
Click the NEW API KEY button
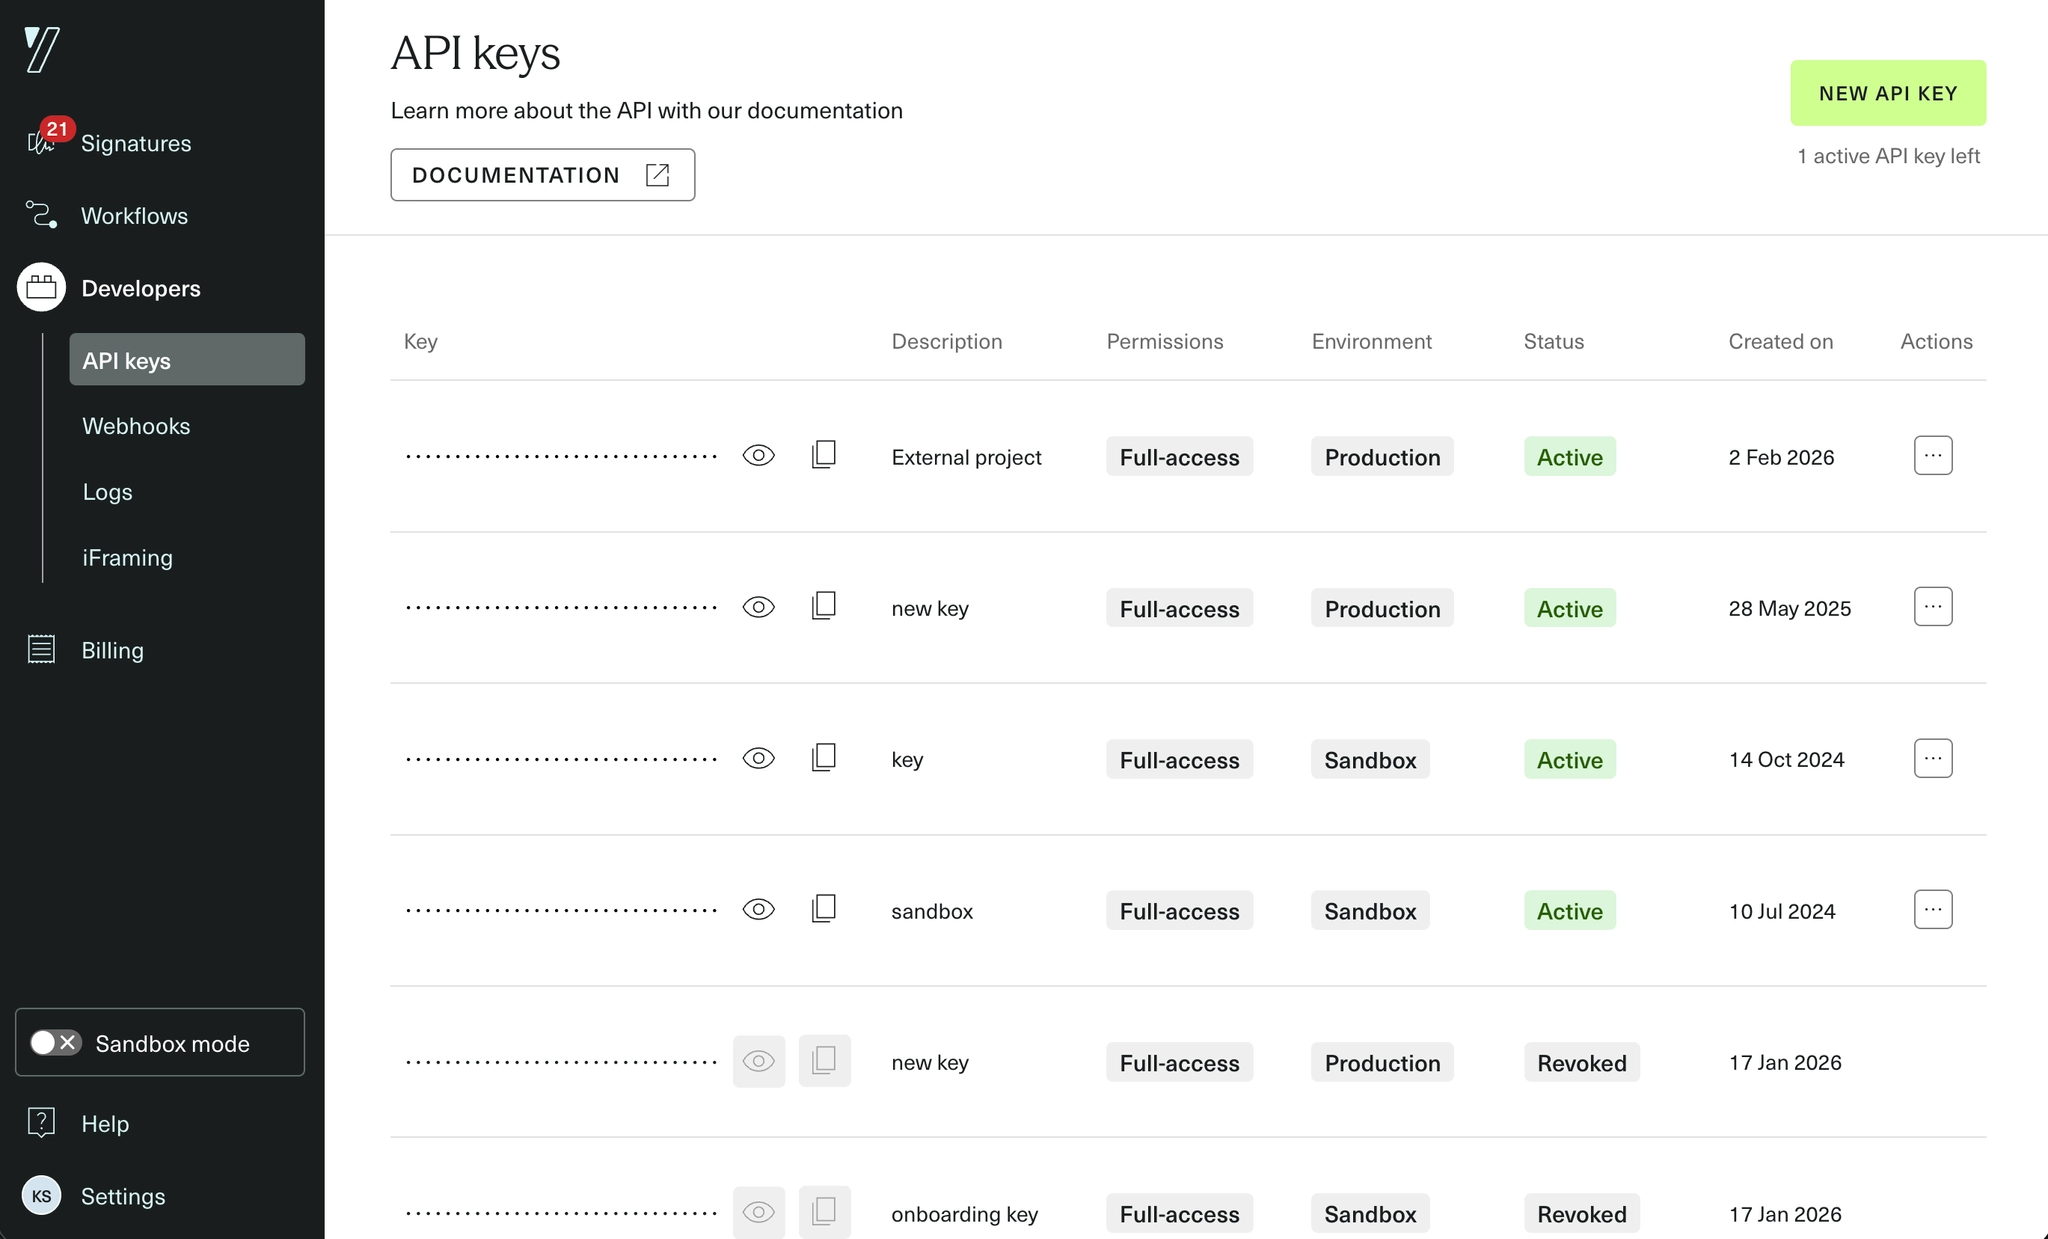[x=1887, y=93]
